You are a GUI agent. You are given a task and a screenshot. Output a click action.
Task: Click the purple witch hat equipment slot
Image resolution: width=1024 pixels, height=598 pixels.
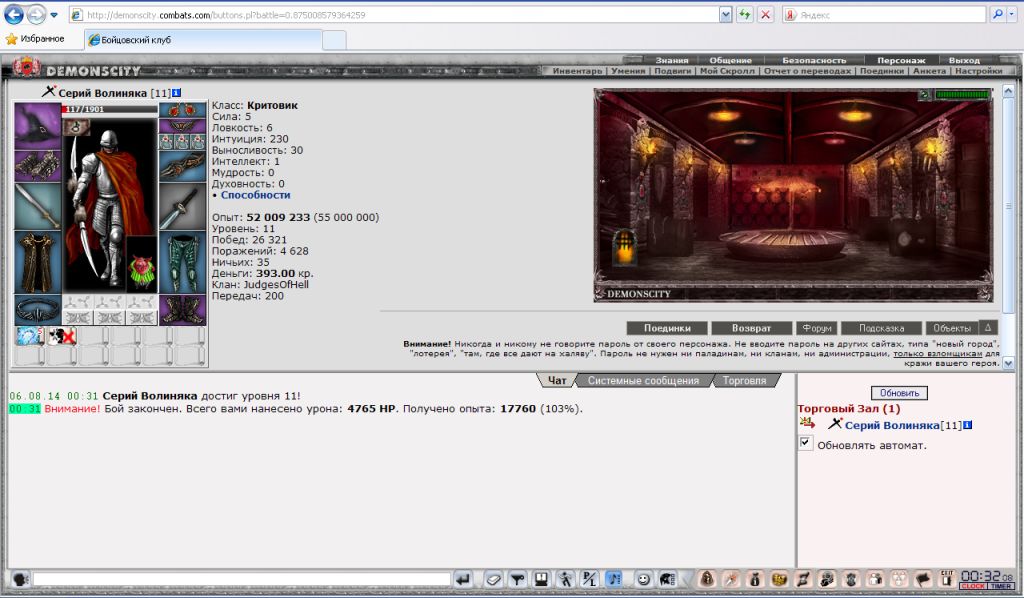point(38,125)
